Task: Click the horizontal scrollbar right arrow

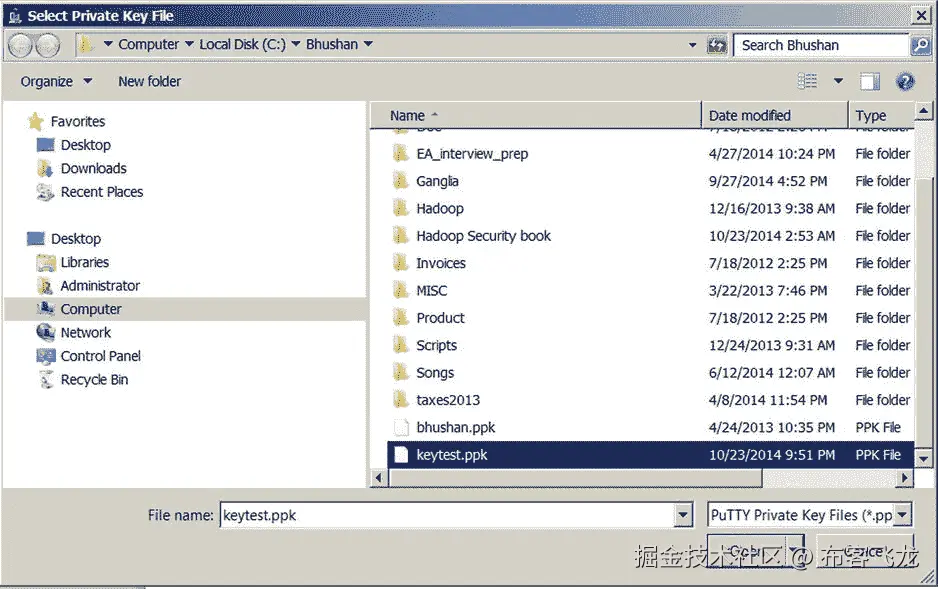Action: point(904,478)
